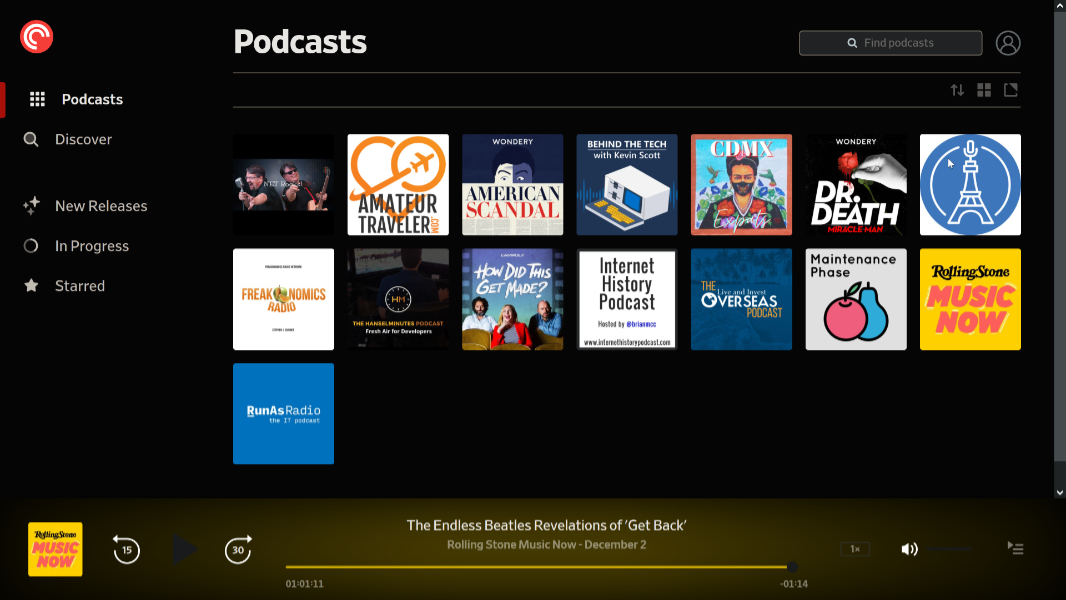Open the Dr. Death podcast thumbnail

tap(856, 185)
